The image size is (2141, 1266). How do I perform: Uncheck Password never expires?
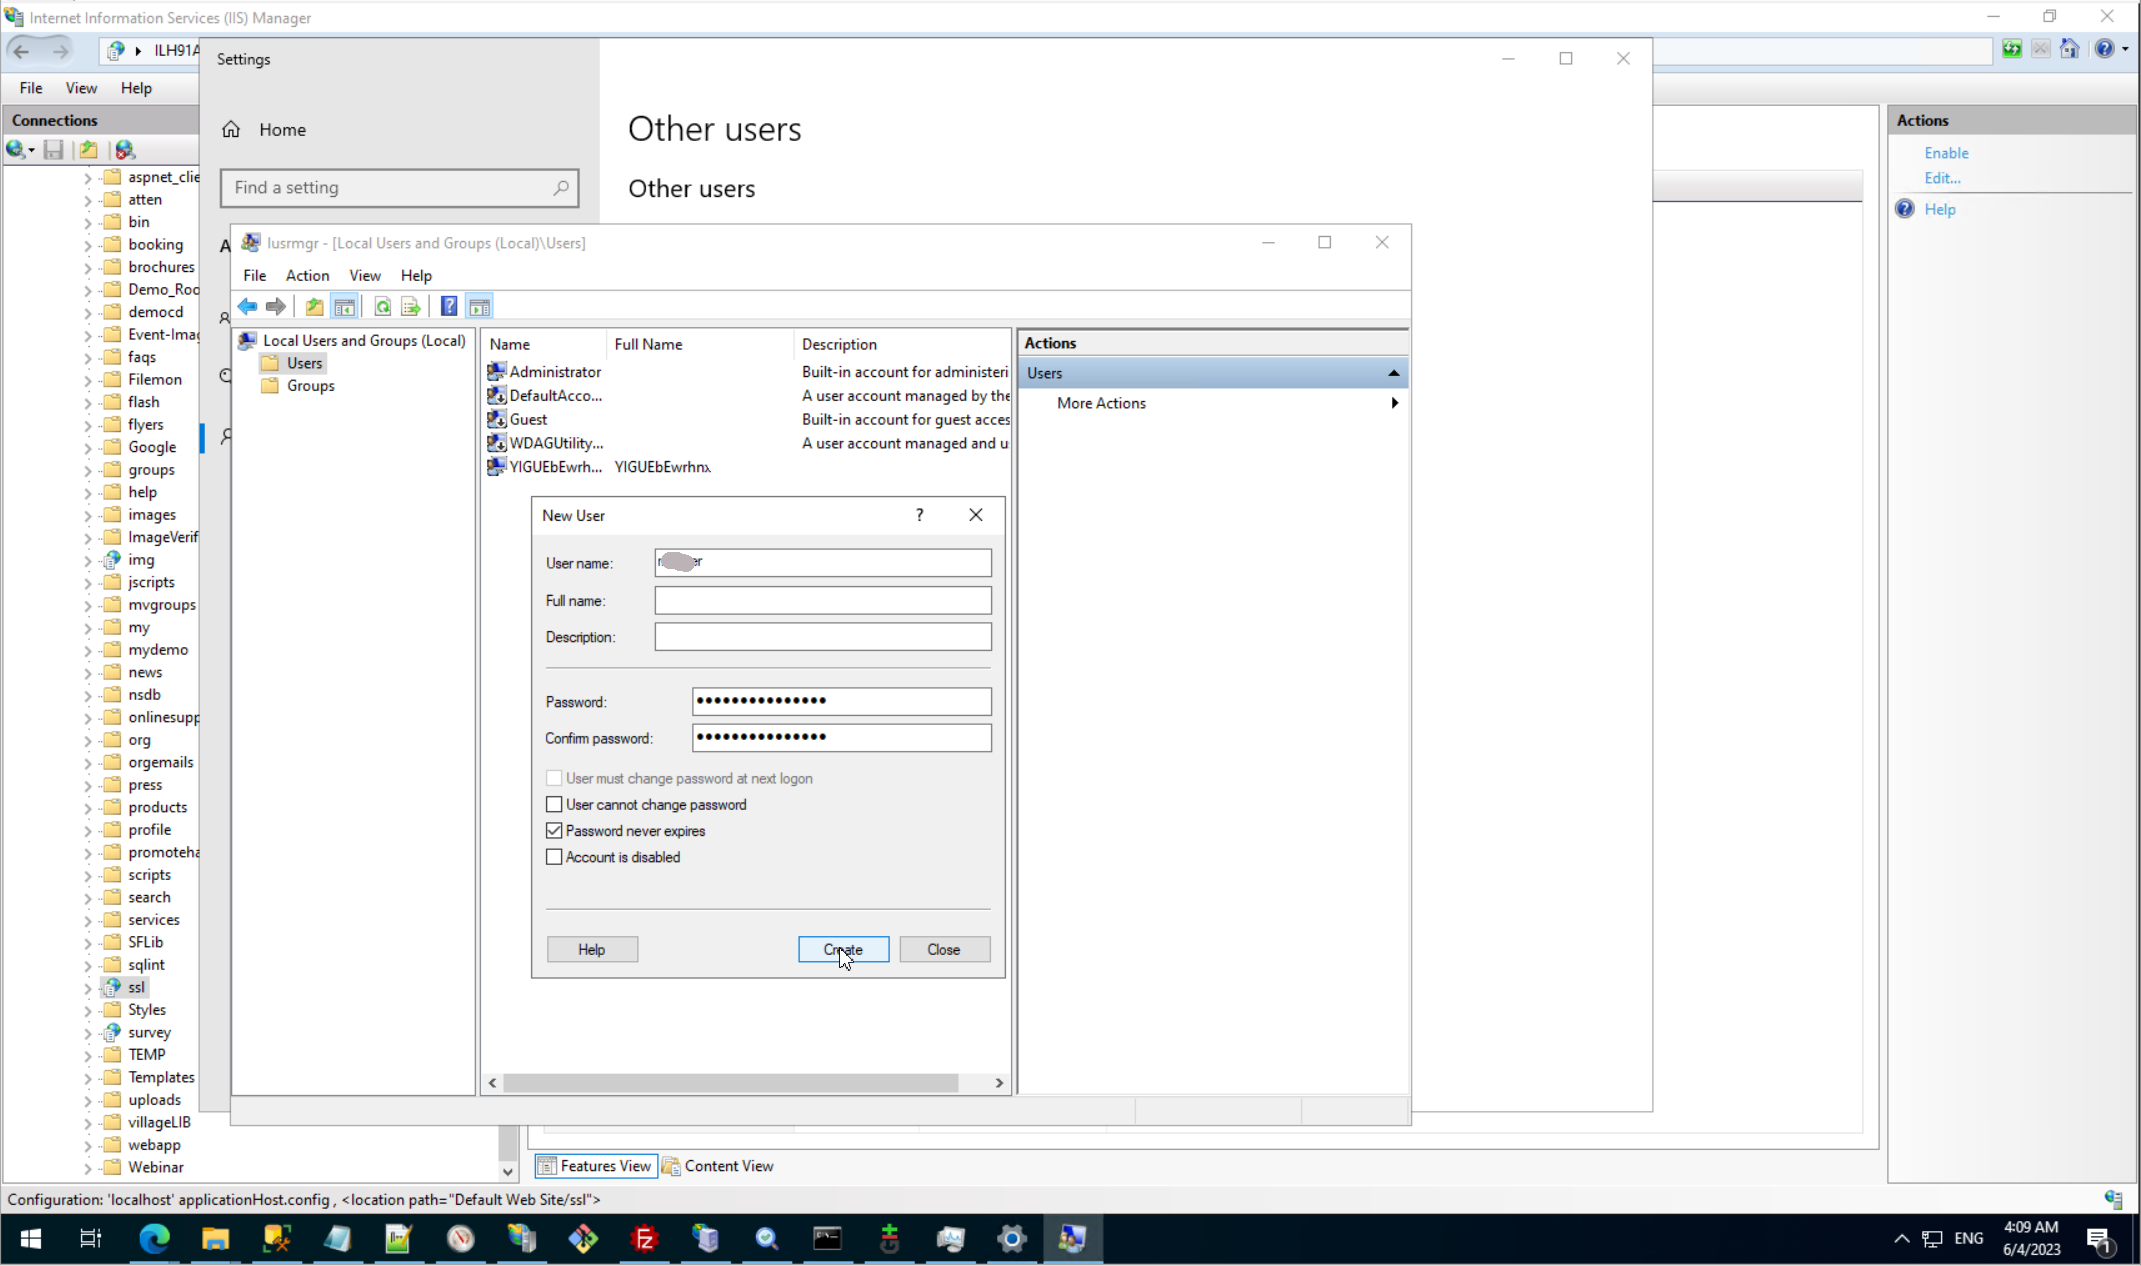pyautogui.click(x=554, y=831)
